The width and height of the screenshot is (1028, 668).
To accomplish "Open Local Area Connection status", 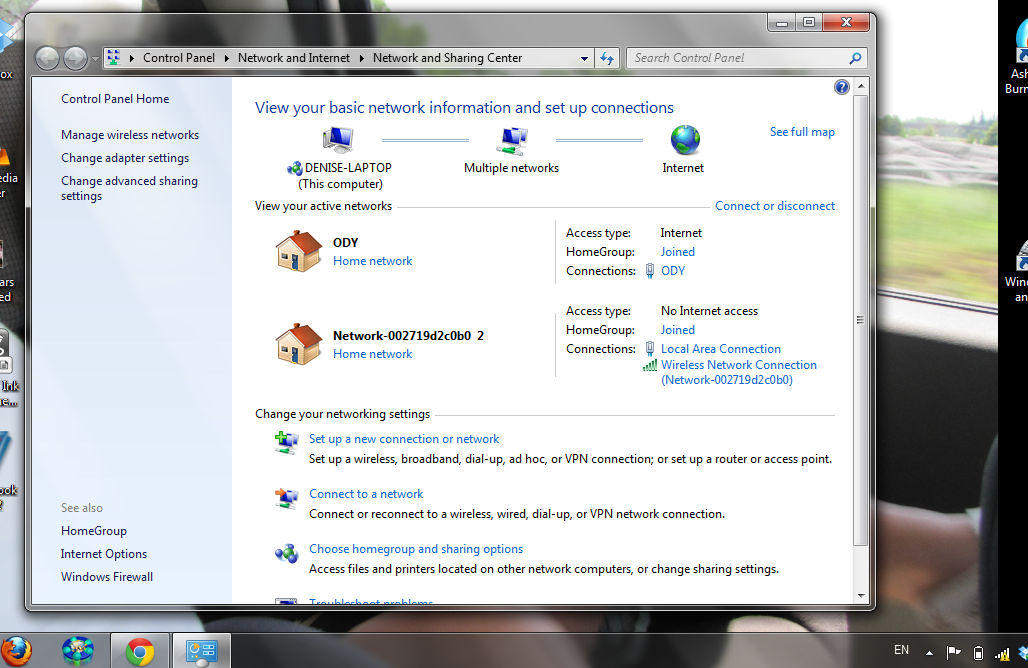I will tap(721, 349).
